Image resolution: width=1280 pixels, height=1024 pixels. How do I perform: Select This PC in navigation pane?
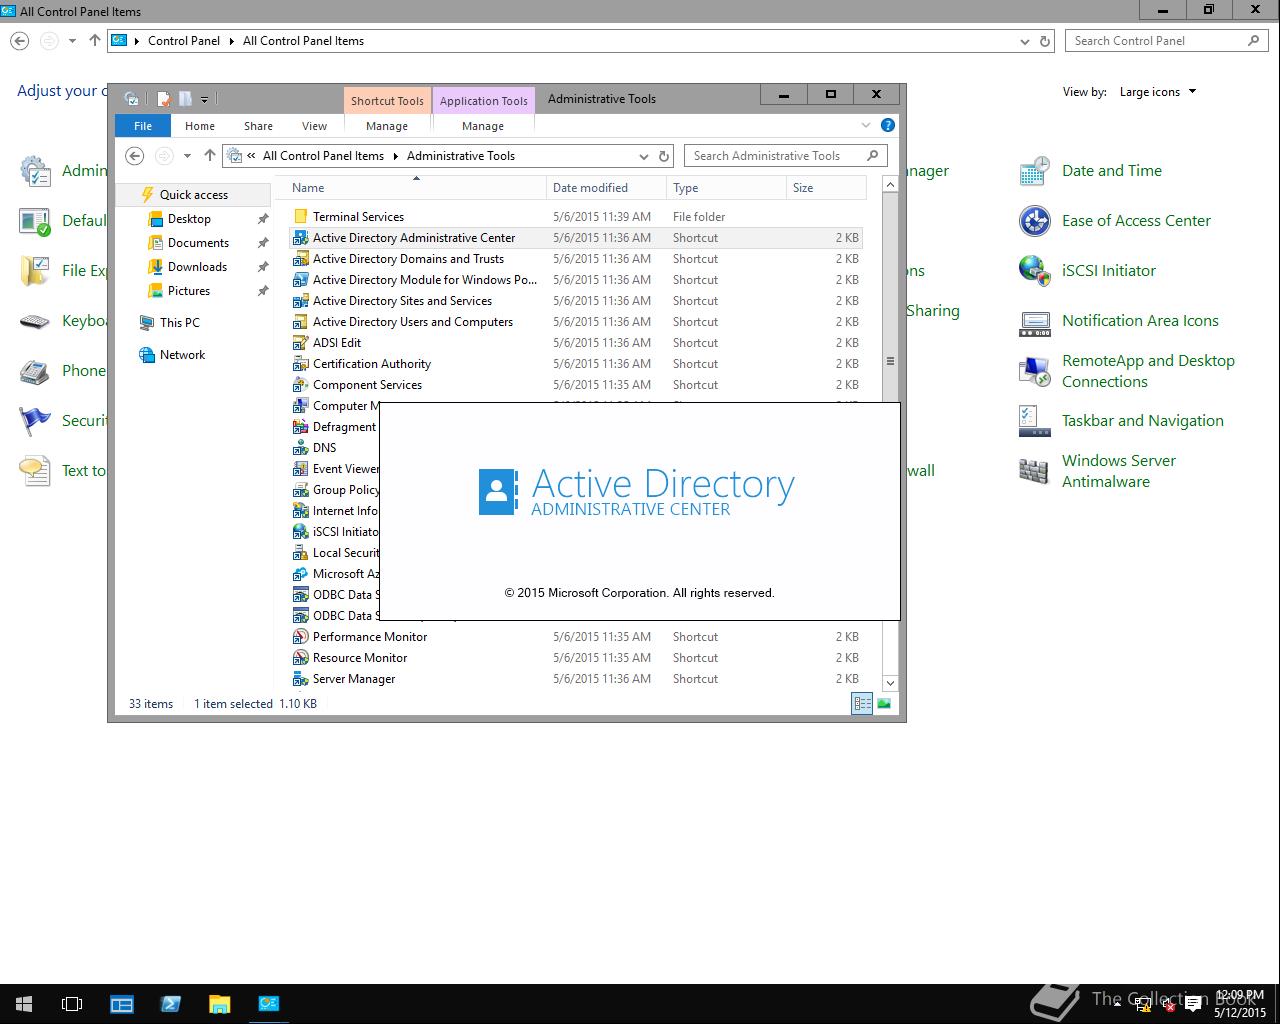tap(179, 323)
